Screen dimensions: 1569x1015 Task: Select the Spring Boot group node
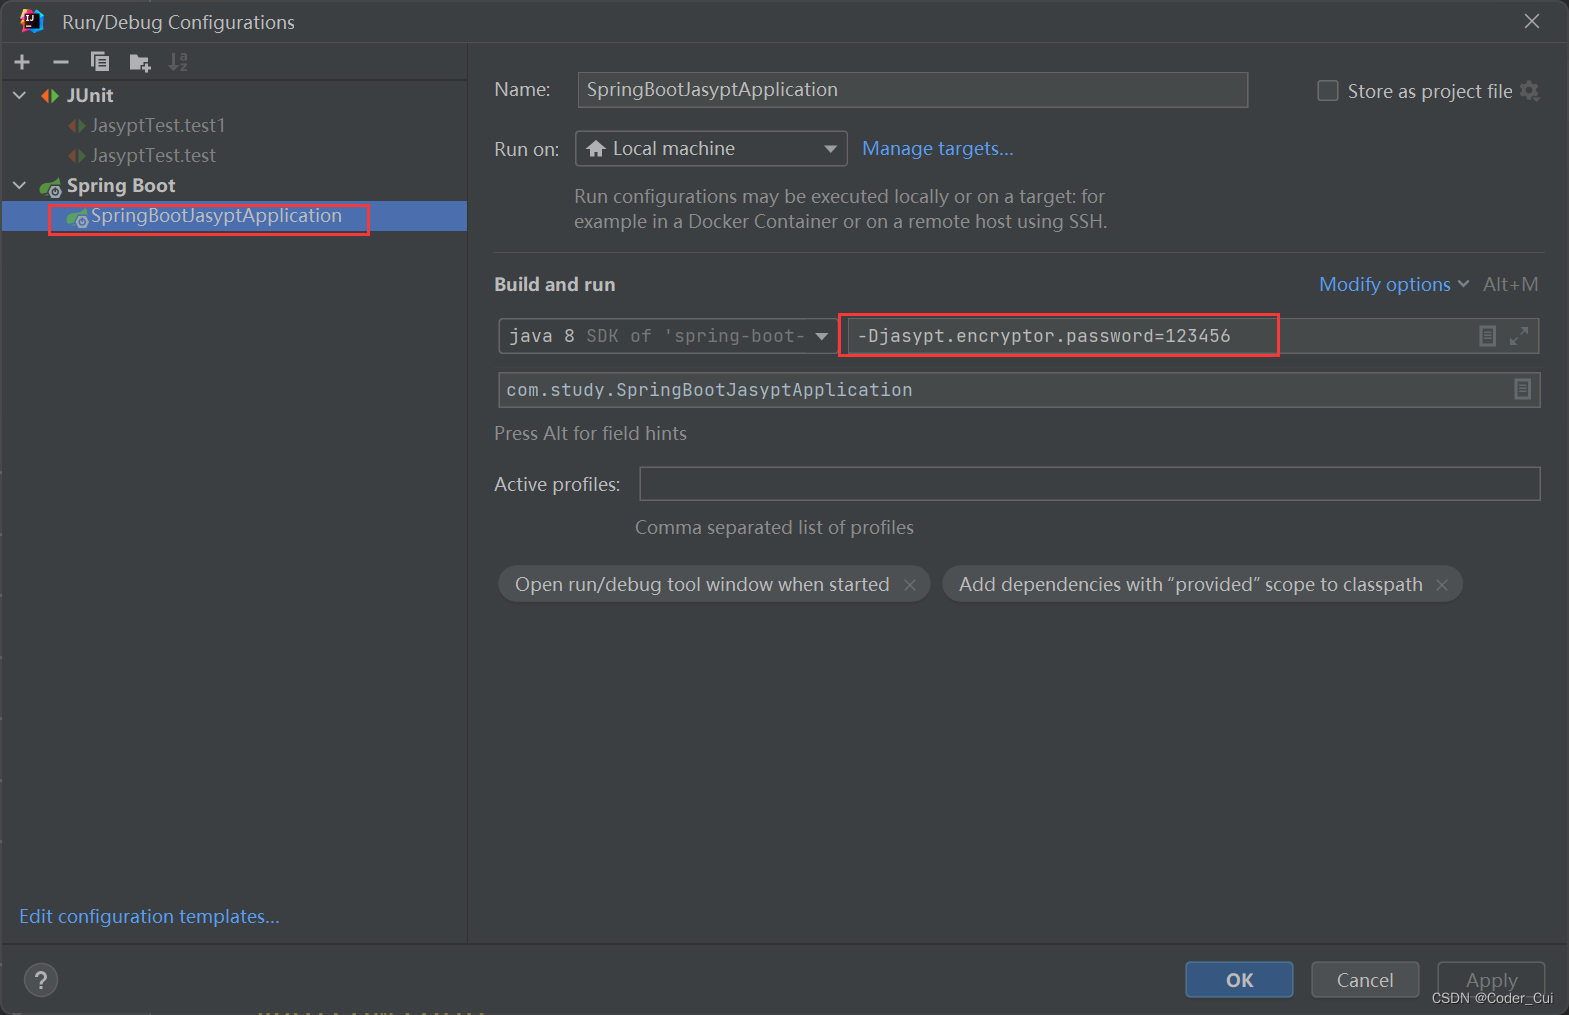pyautogui.click(x=121, y=185)
